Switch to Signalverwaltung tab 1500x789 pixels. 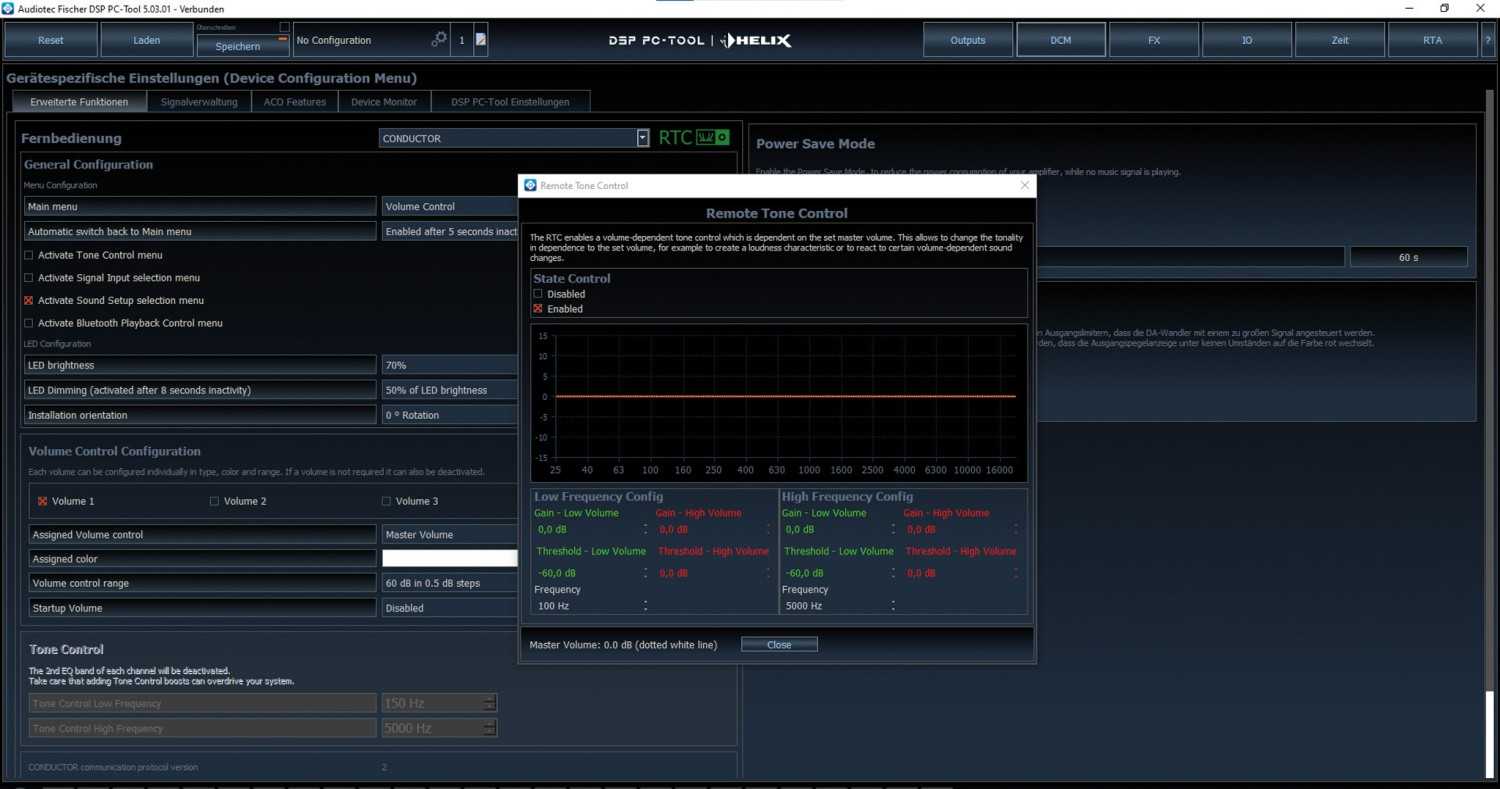tap(199, 102)
